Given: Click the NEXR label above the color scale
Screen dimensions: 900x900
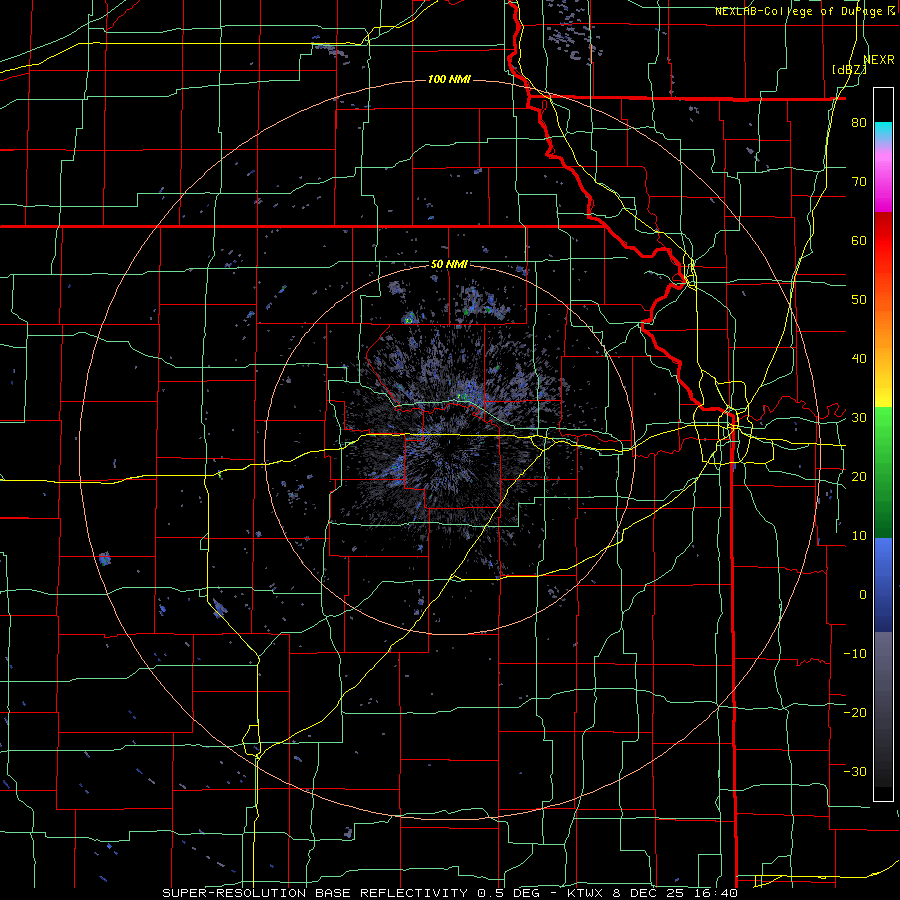Looking at the screenshot, I should (879, 60).
